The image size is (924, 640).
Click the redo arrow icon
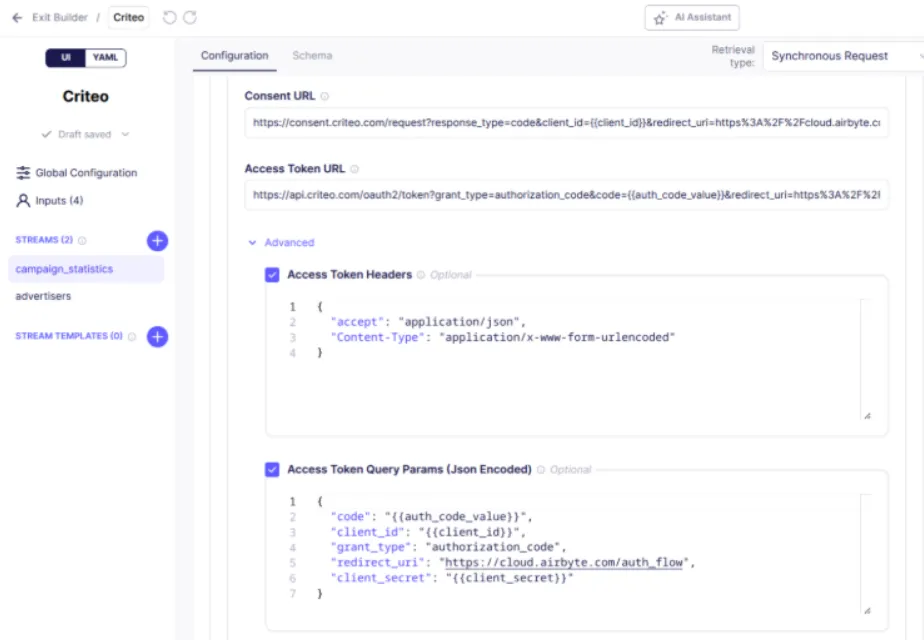pos(189,16)
